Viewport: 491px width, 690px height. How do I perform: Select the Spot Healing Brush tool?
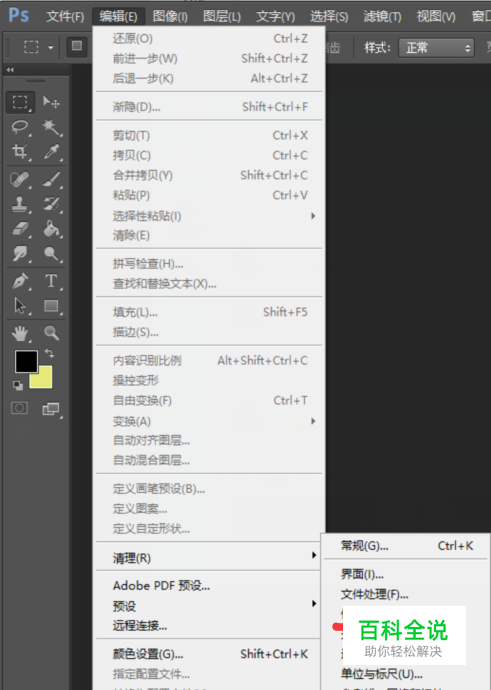pyautogui.click(x=20, y=179)
